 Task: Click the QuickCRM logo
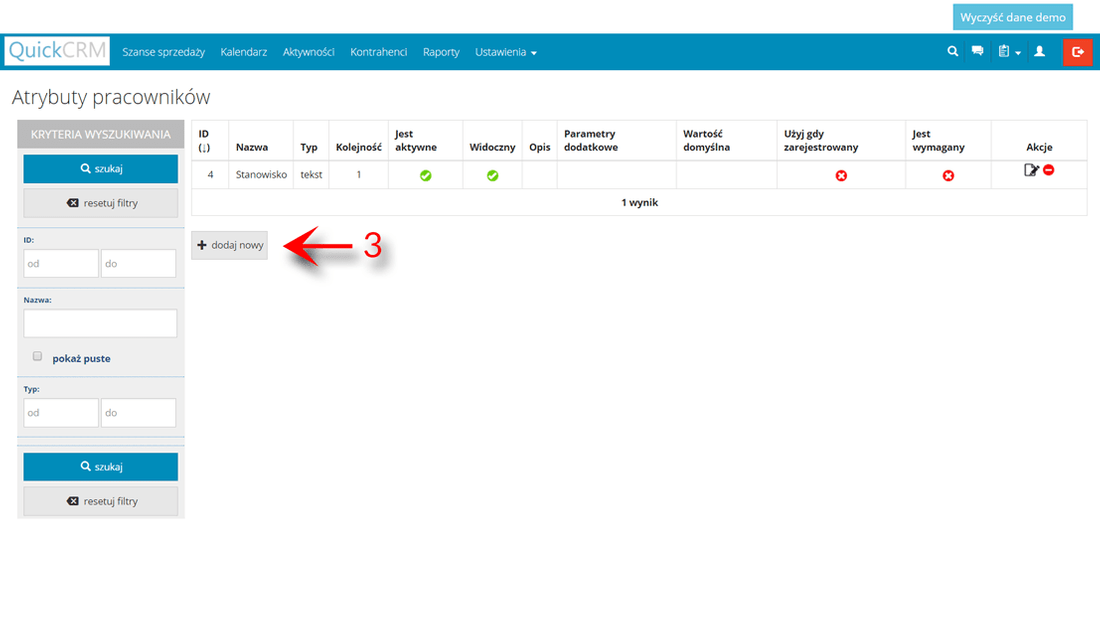[57, 52]
